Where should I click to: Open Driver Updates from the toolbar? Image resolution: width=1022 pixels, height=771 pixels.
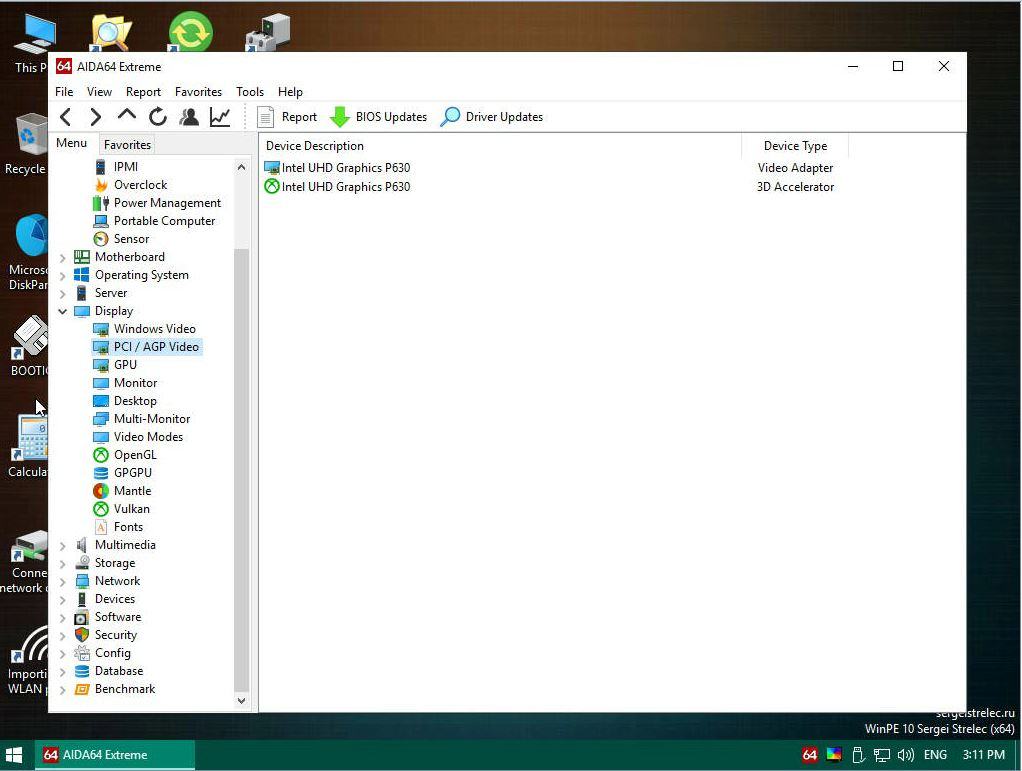pos(492,117)
